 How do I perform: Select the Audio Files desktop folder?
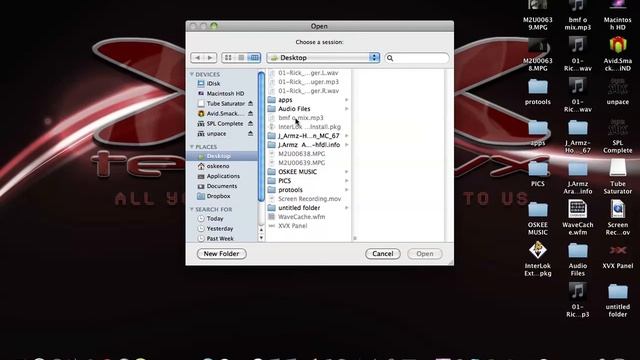pyautogui.click(x=578, y=260)
